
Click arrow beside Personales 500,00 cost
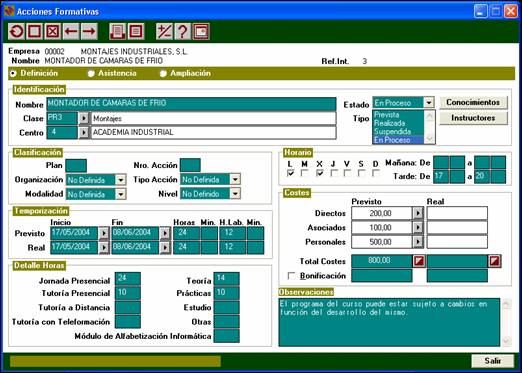tap(418, 242)
